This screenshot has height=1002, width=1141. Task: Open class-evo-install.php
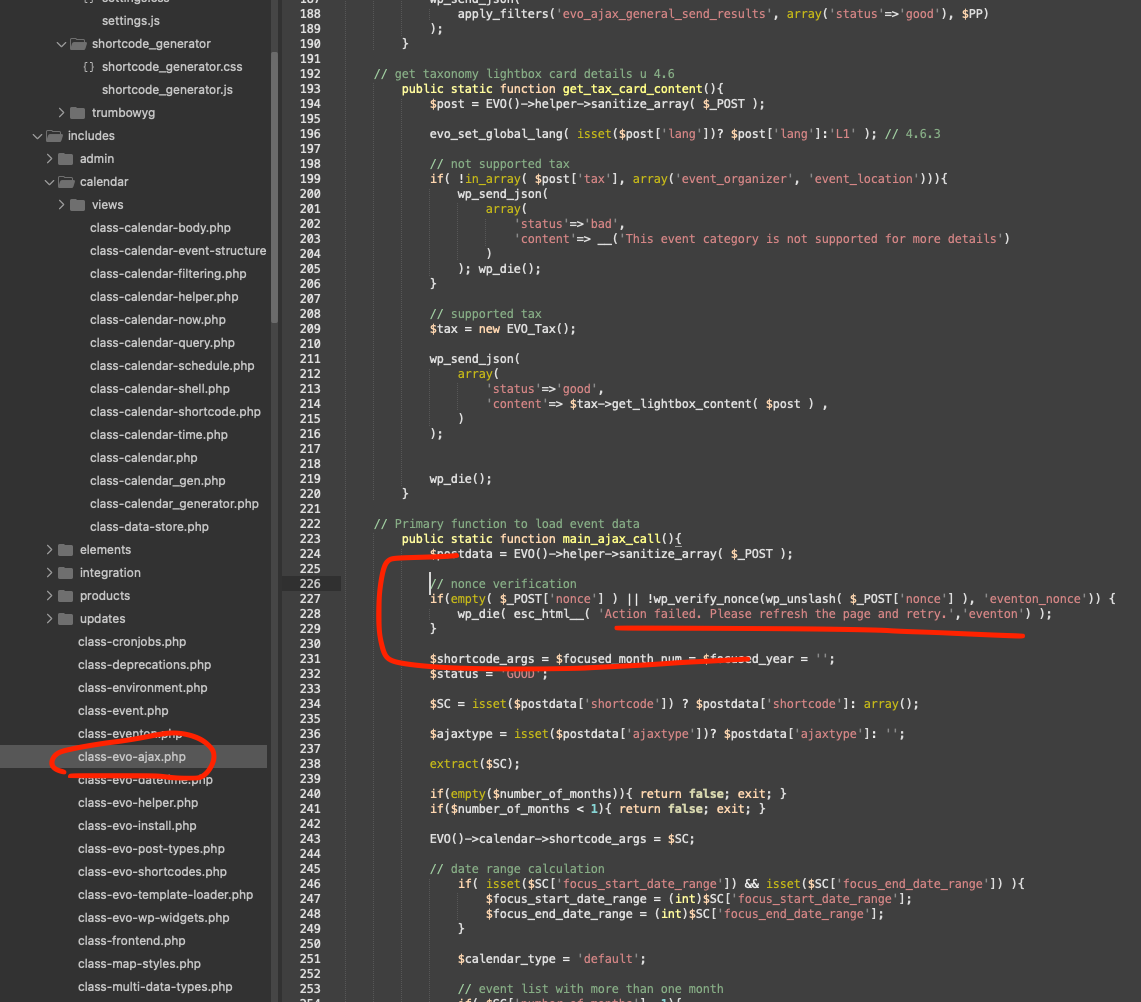pyautogui.click(x=137, y=826)
